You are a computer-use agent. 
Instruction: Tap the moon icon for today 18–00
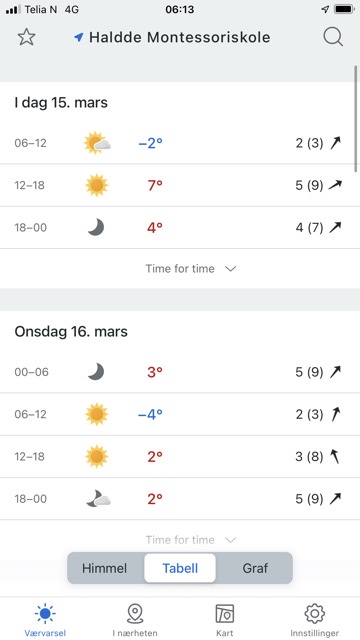click(x=96, y=227)
